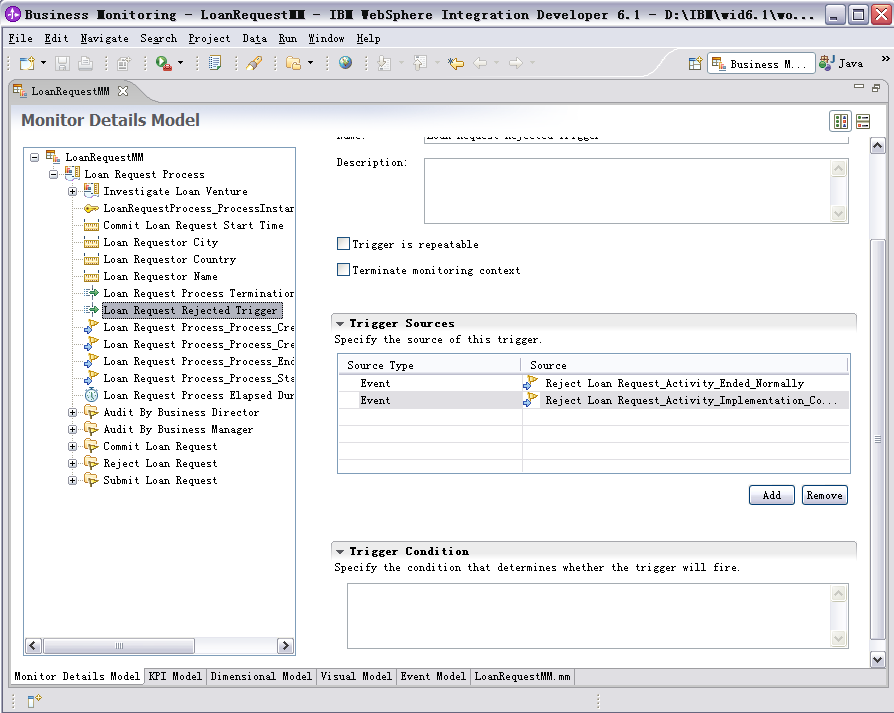
Task: Add a new trigger source
Action: pos(771,495)
